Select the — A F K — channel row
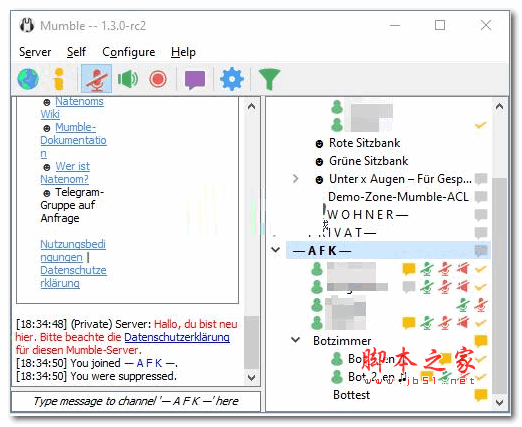Screen dimensions: 522x427 pyautogui.click(x=388, y=250)
